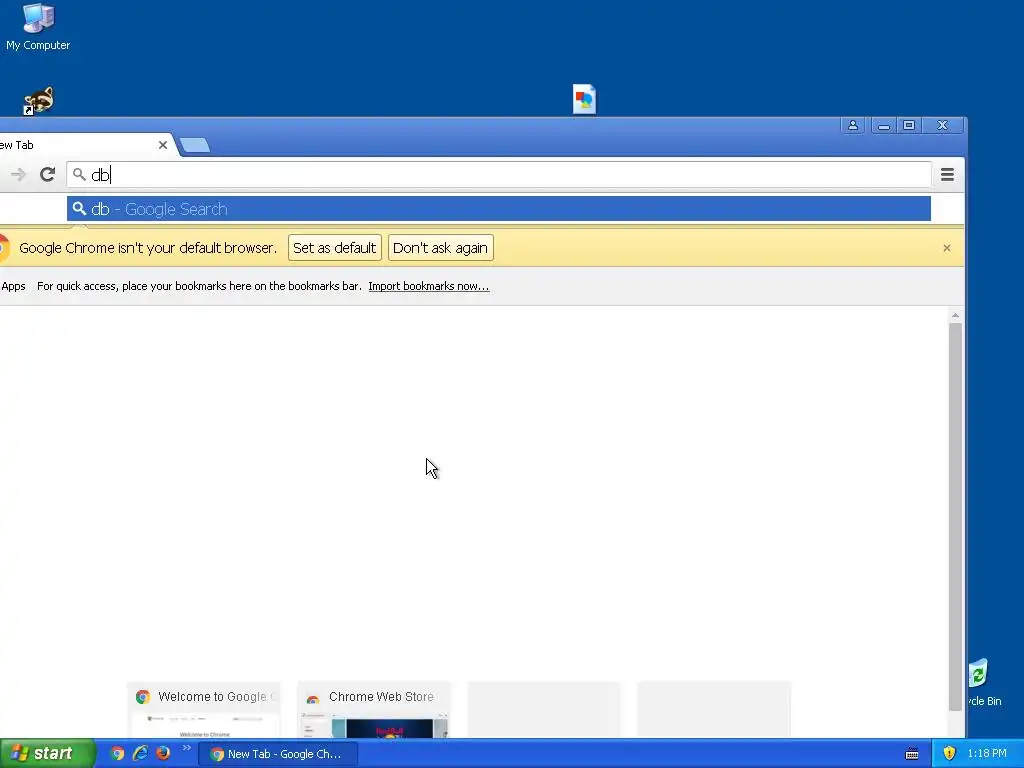Launch Chrome from quick launch bar

pos(117,753)
